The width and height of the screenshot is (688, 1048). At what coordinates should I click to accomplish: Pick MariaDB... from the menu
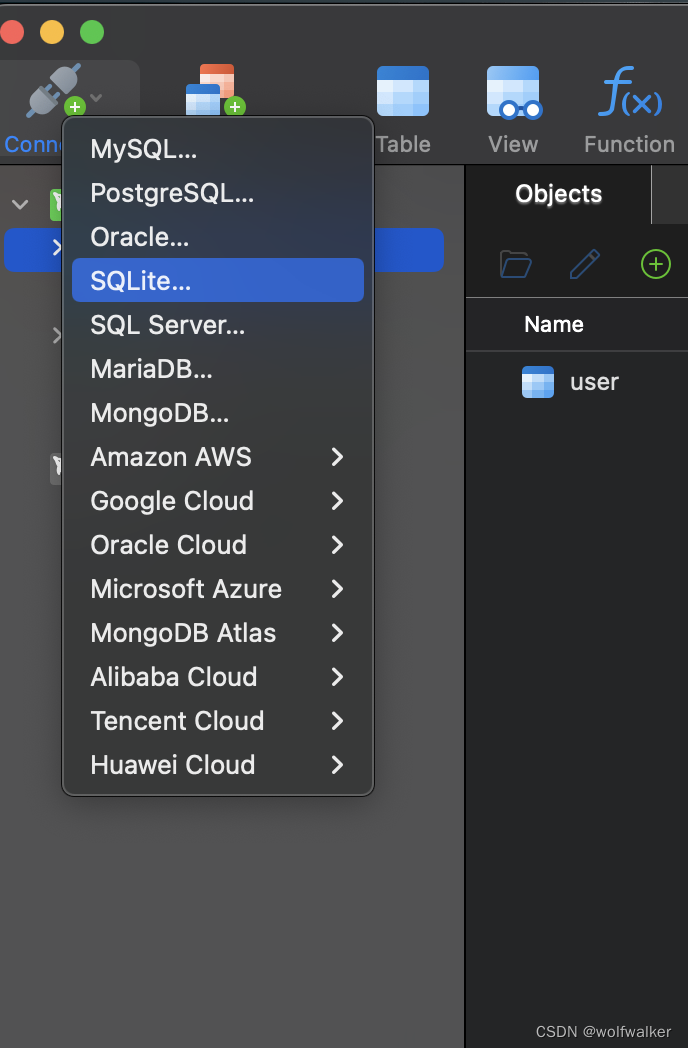coord(218,369)
